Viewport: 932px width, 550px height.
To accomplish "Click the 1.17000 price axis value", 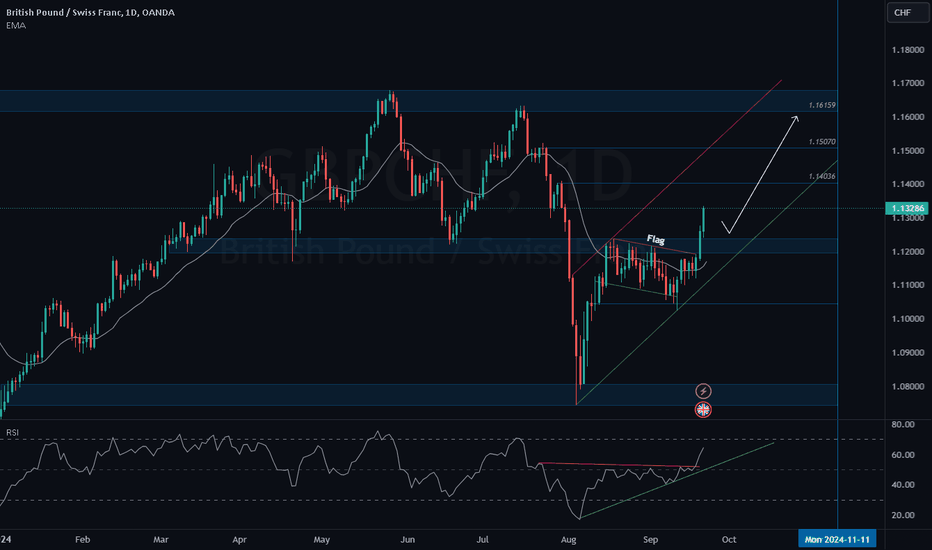I will coord(908,83).
